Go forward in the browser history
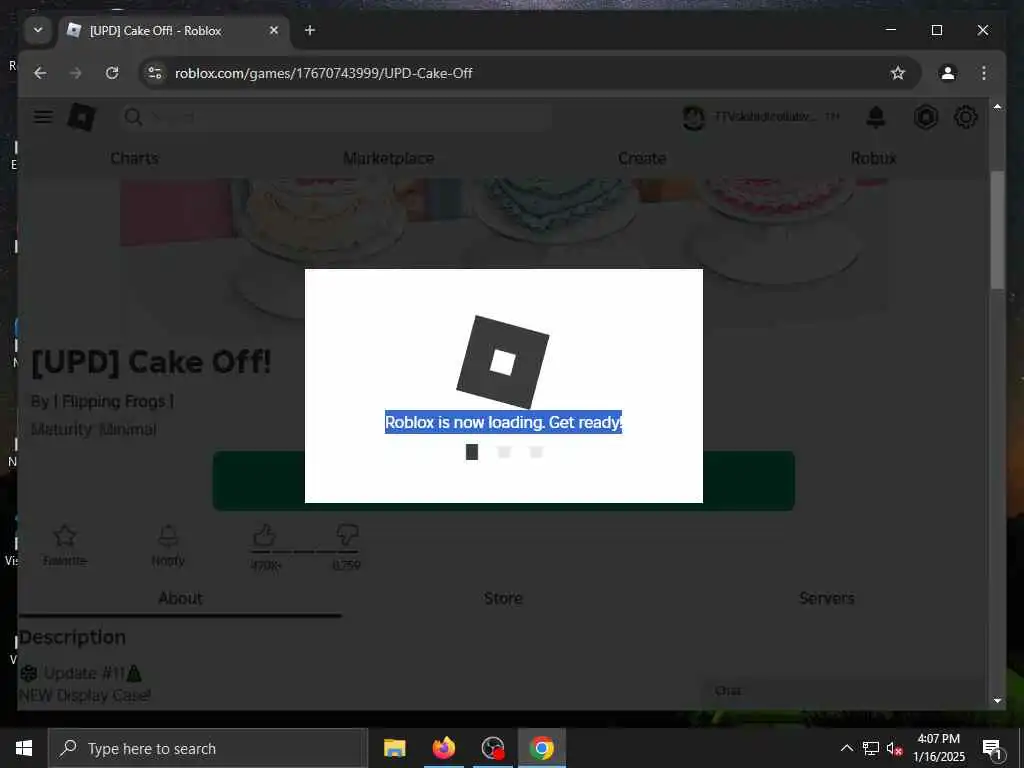Viewport: 1024px width, 768px height. [x=76, y=73]
